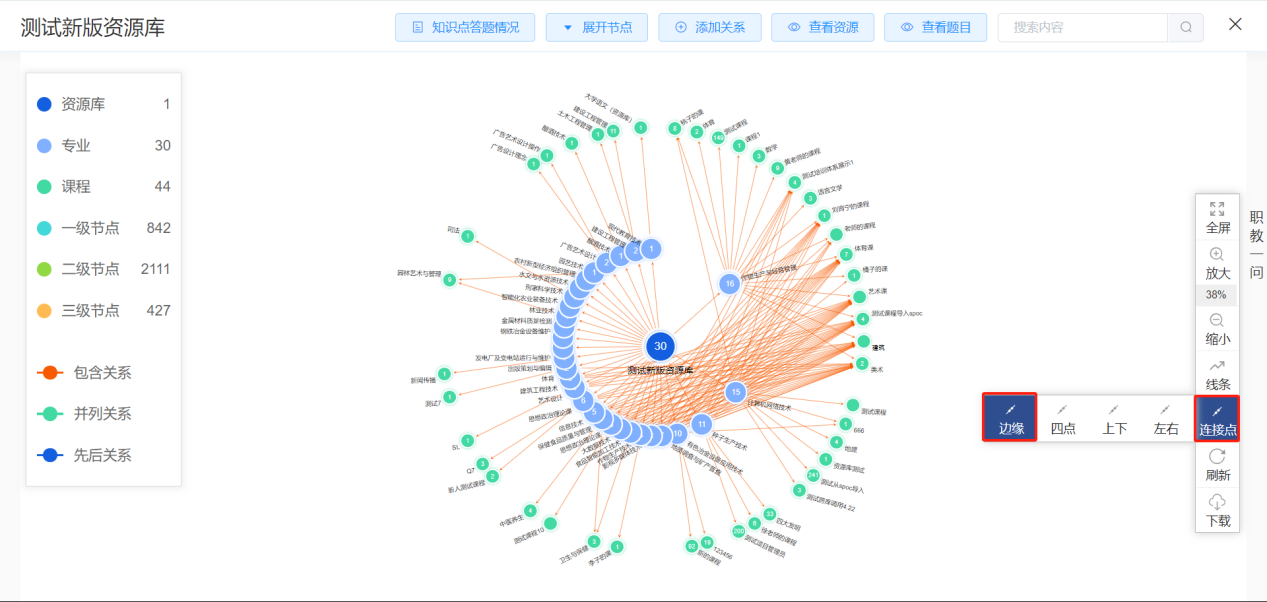
Task: Open the line style (线条) tool
Action: pos(1217,366)
